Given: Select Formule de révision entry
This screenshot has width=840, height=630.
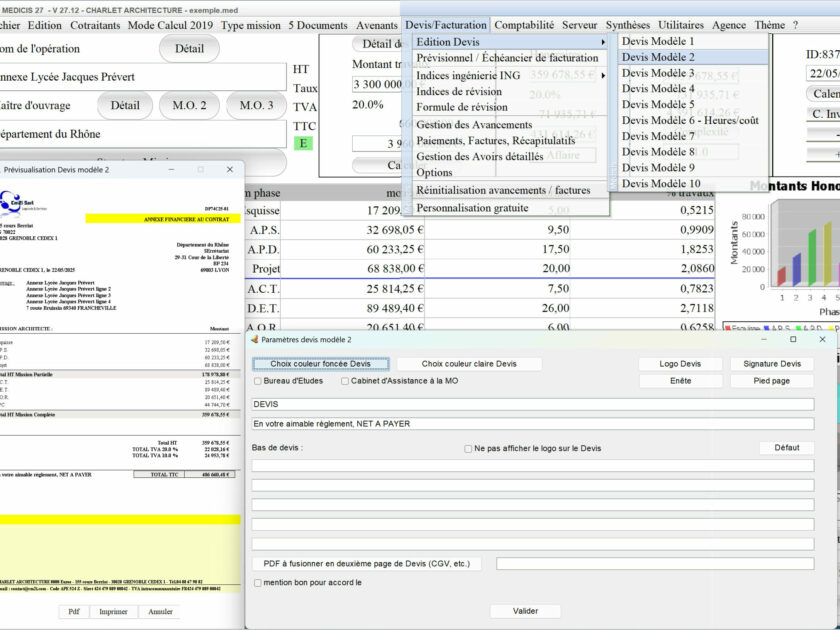Looking at the screenshot, I should click(511, 107).
